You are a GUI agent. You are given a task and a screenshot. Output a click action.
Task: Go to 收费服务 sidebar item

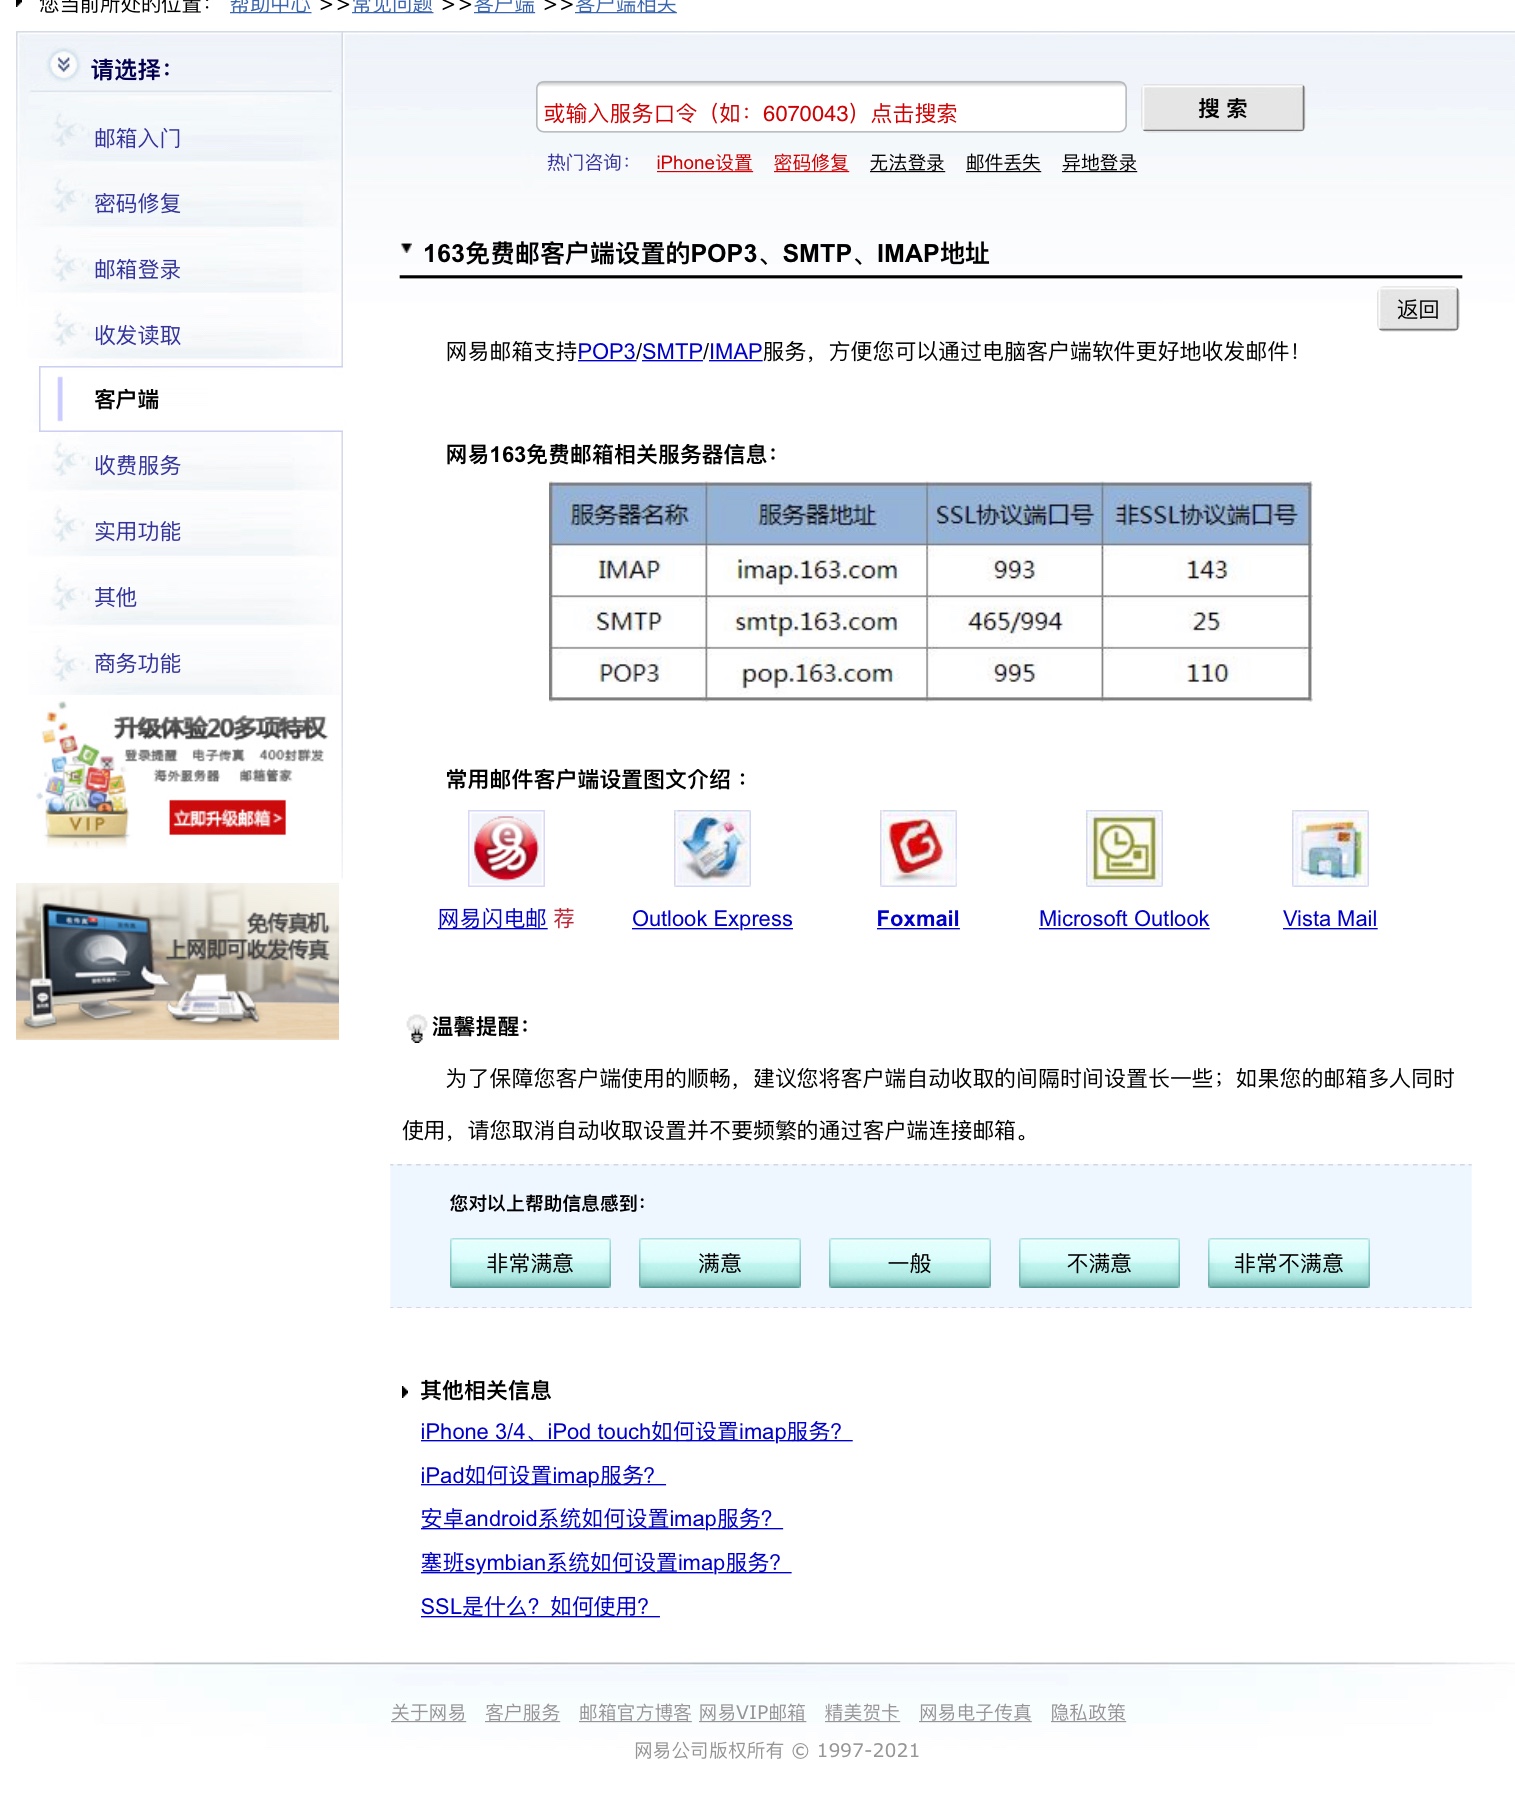point(138,466)
